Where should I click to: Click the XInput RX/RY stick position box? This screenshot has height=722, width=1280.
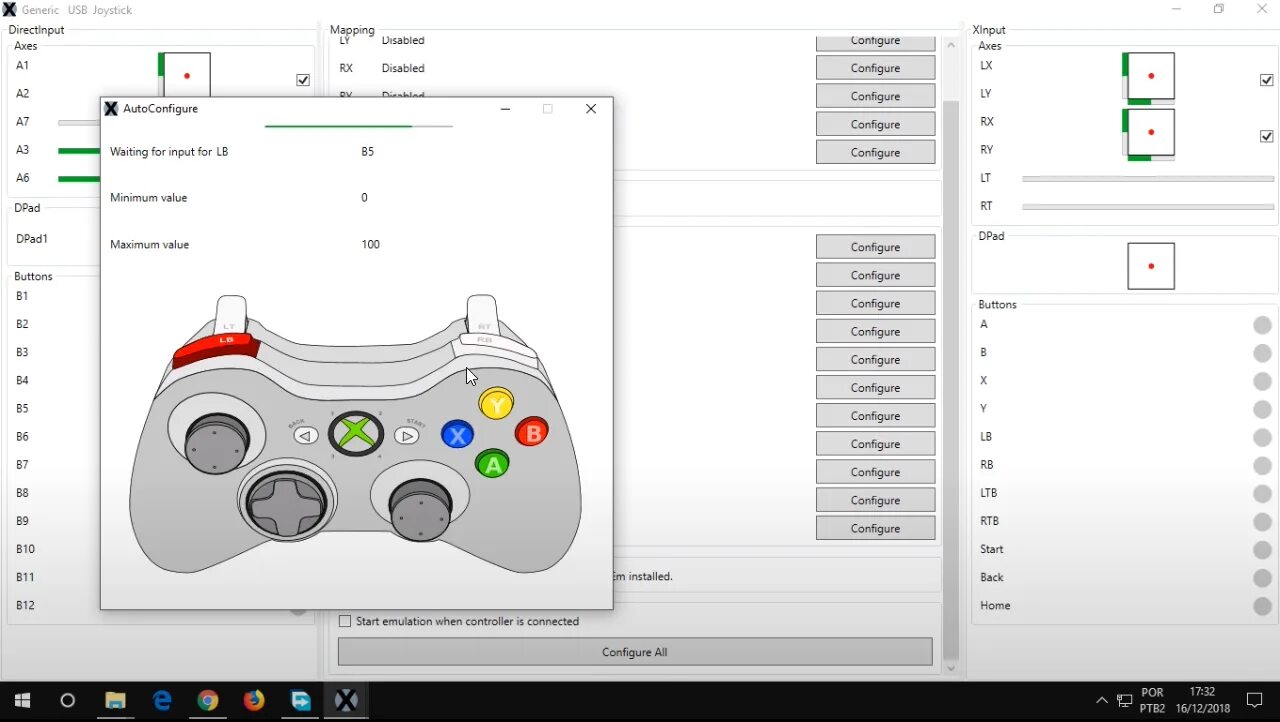(x=1151, y=132)
